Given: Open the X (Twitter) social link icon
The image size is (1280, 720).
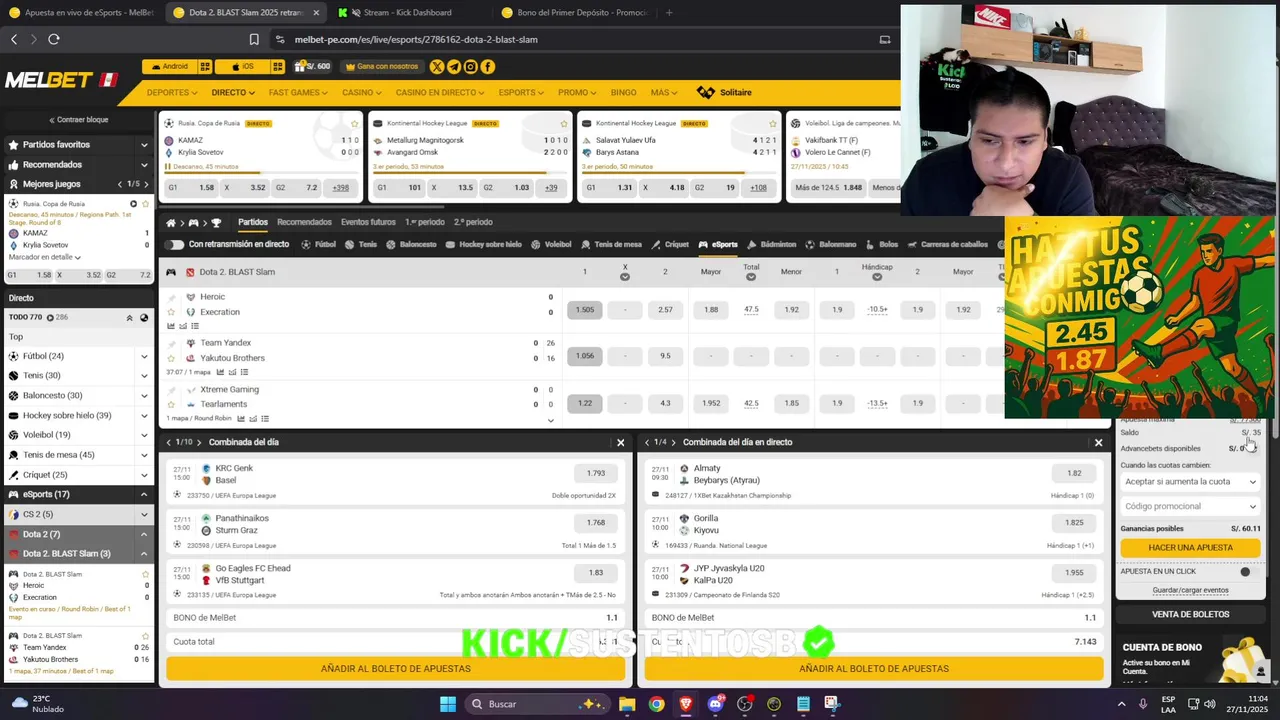Looking at the screenshot, I should pyautogui.click(x=437, y=67).
